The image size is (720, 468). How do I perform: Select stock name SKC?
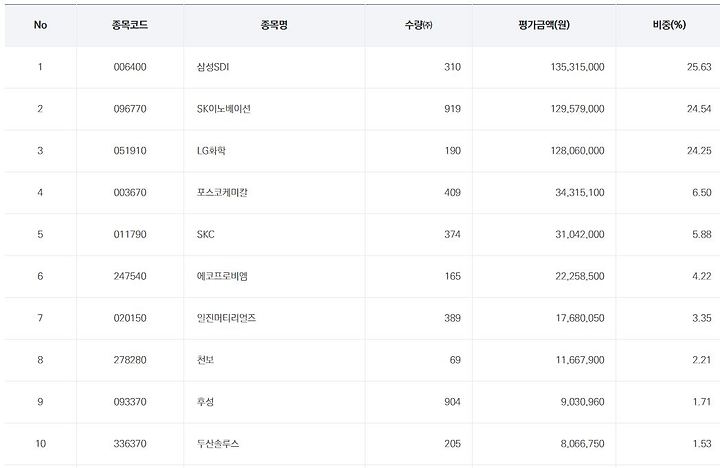(x=206, y=234)
